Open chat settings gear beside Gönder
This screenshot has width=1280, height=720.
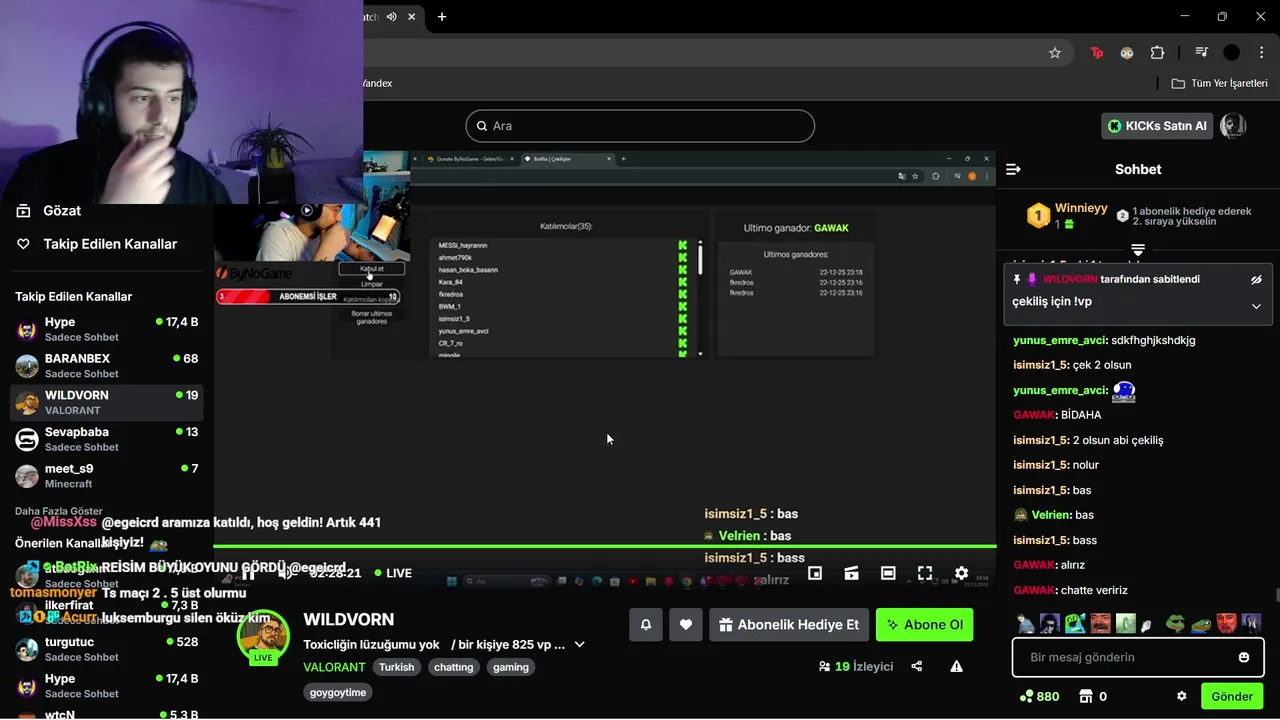(1181, 696)
